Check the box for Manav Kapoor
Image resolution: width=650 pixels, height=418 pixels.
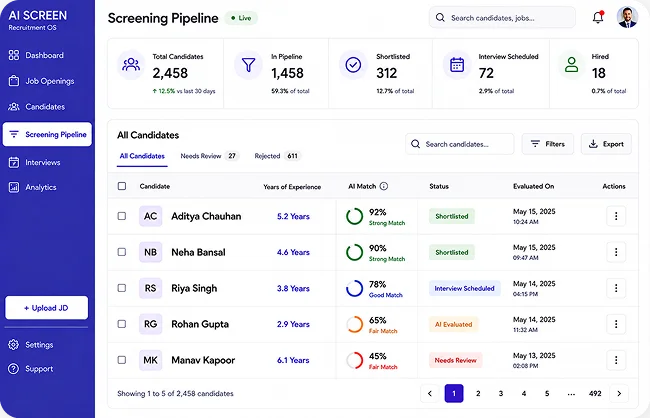122,360
